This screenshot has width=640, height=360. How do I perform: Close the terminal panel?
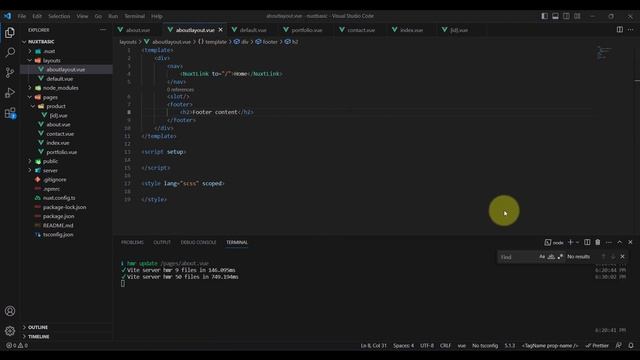pyautogui.click(x=630, y=242)
